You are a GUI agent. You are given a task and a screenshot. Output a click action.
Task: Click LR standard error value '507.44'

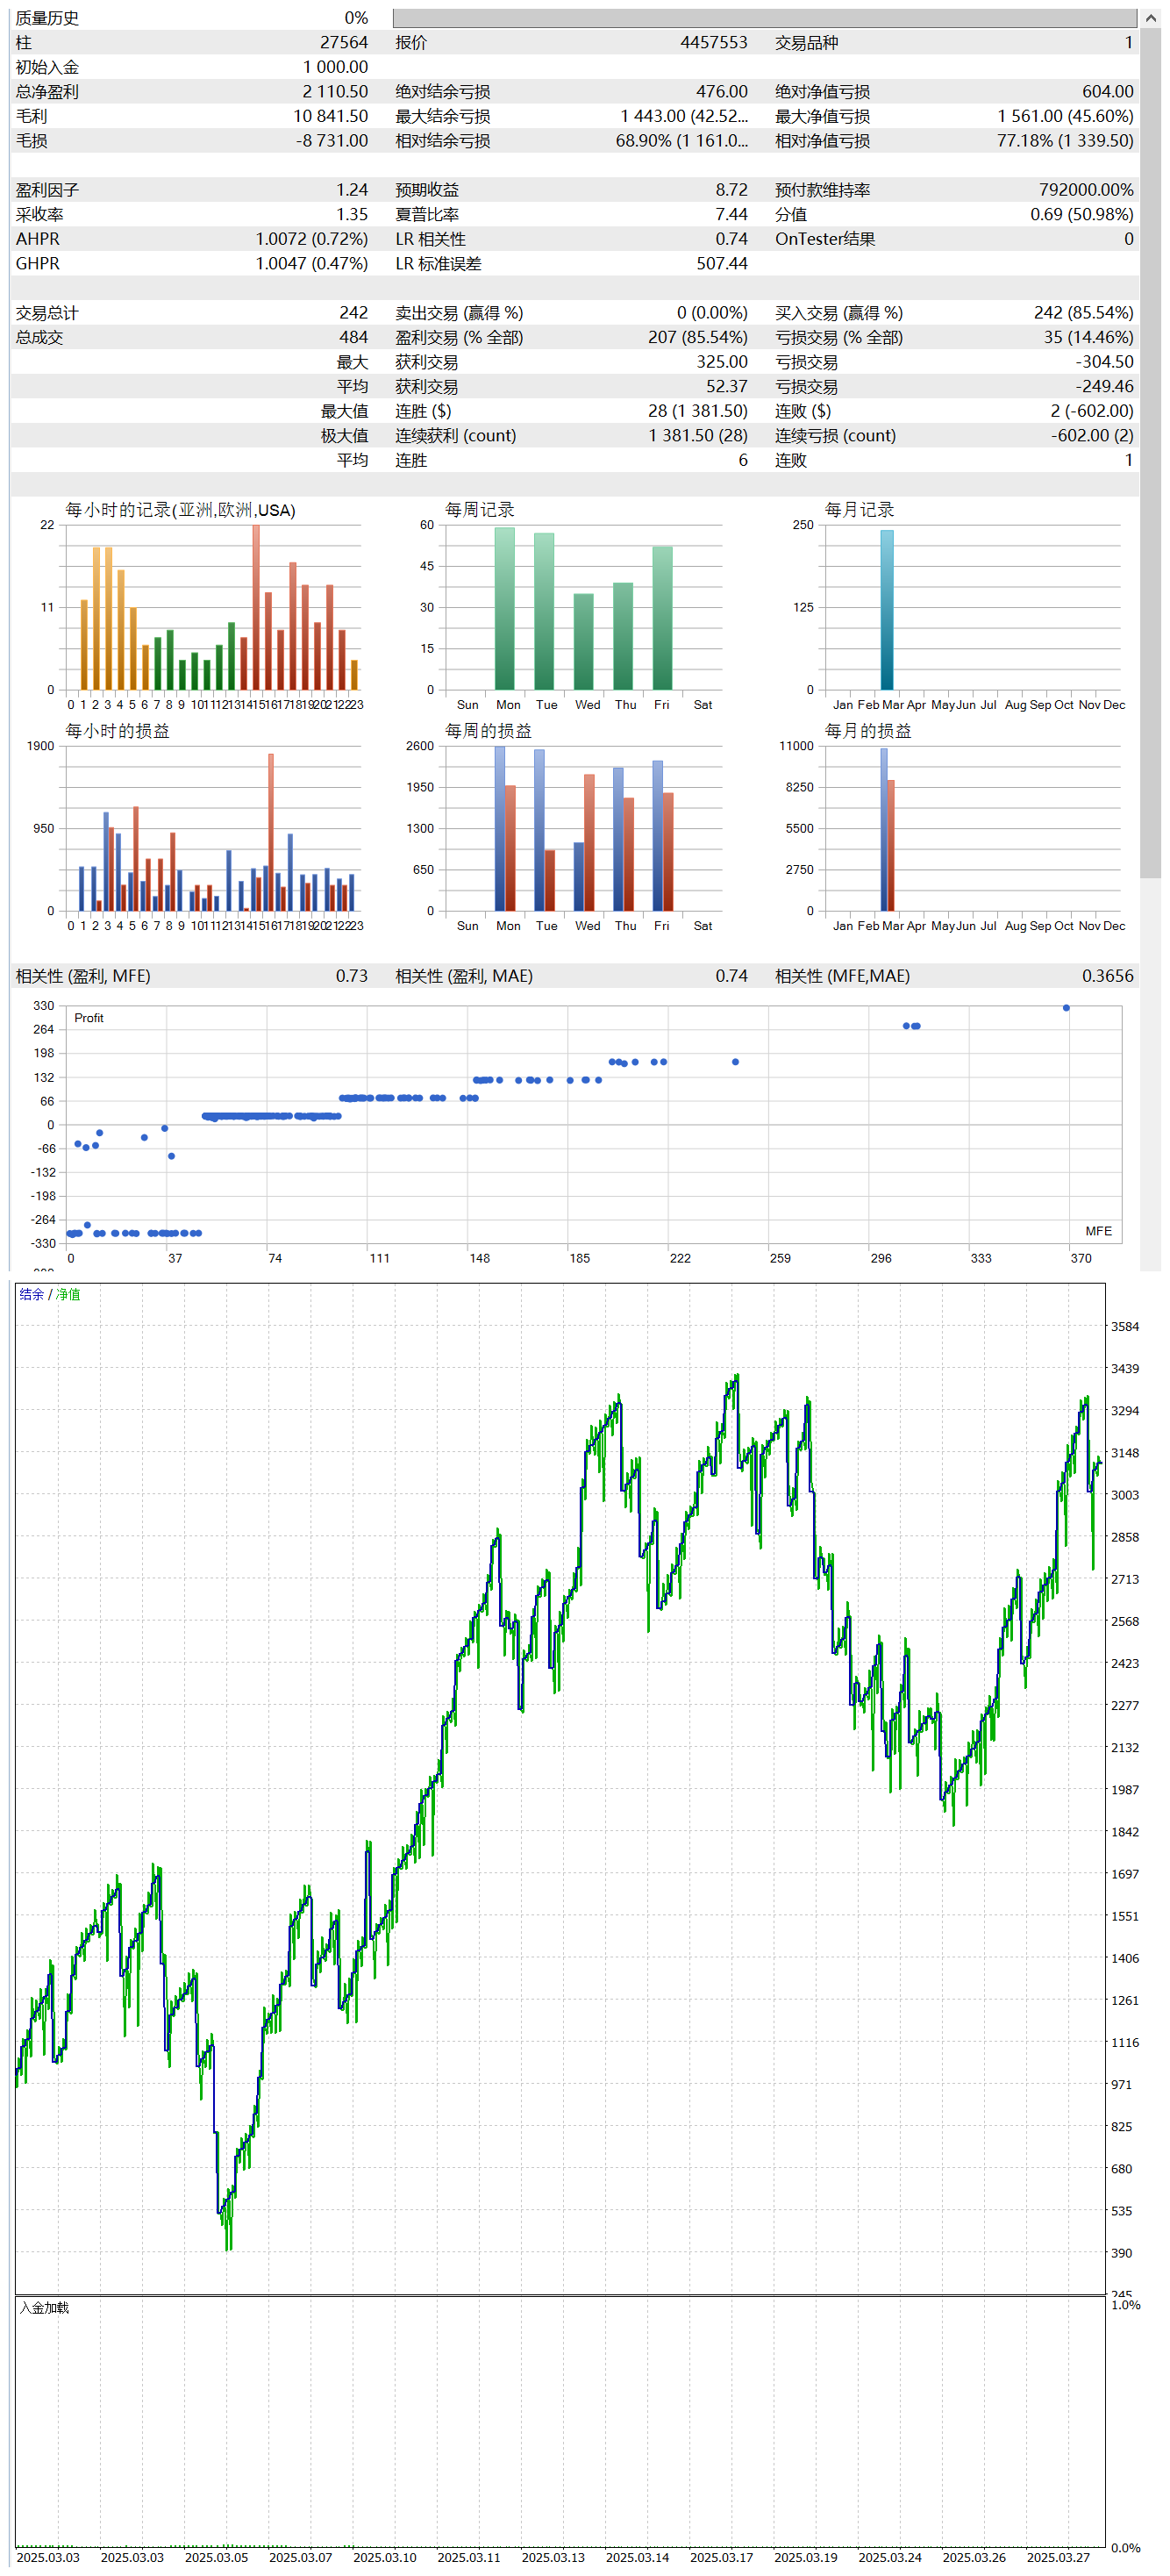coord(722,263)
